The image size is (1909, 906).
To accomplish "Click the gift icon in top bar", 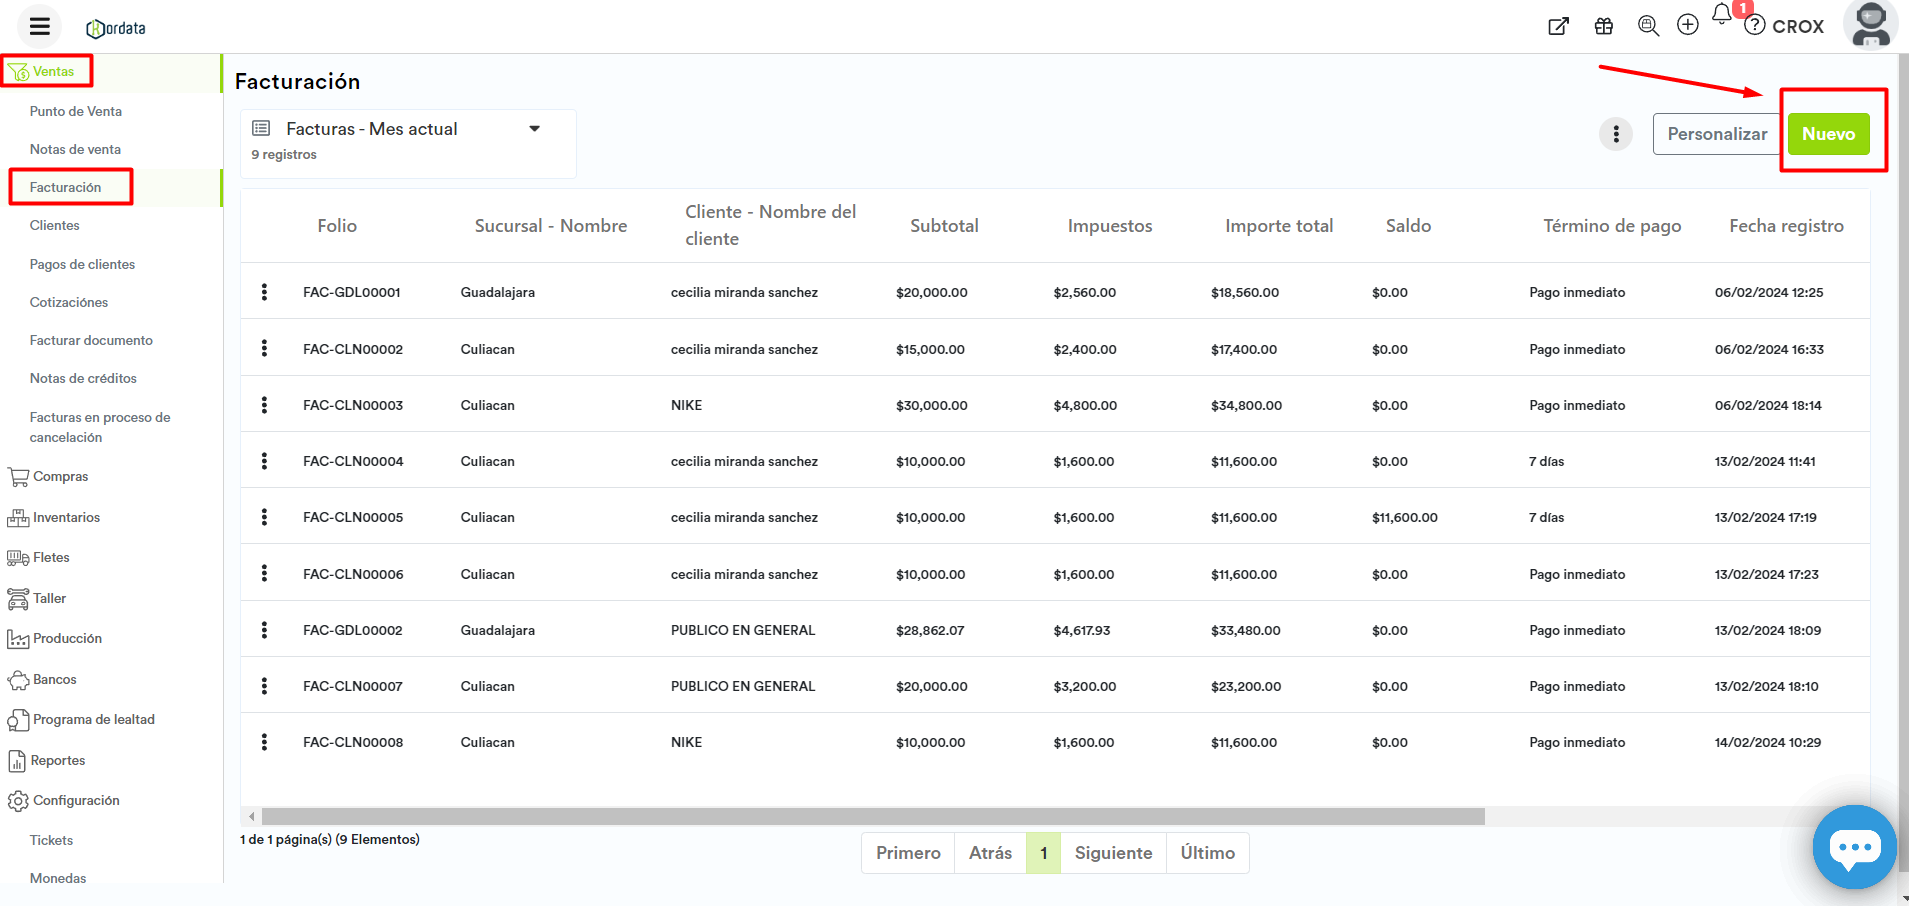I will click(1604, 27).
